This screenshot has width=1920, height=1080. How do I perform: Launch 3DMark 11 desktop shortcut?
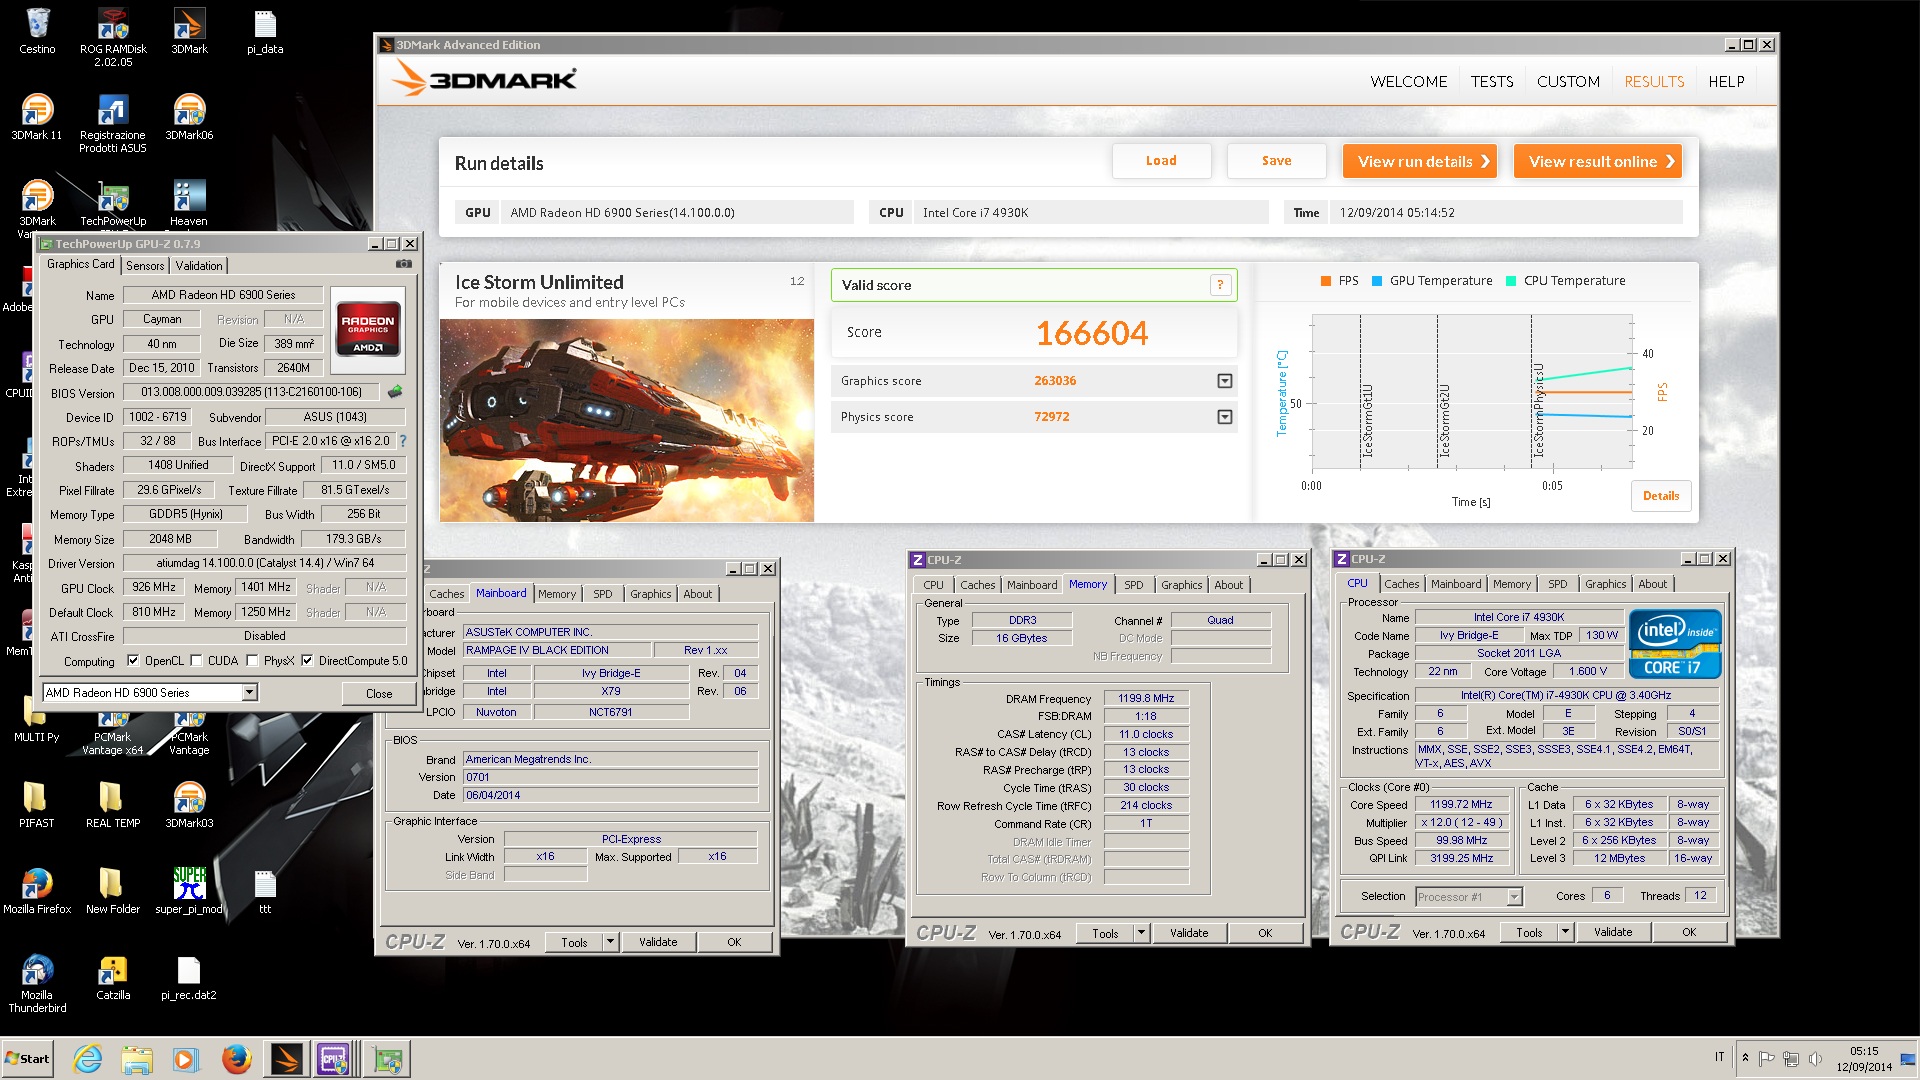pos(37,117)
